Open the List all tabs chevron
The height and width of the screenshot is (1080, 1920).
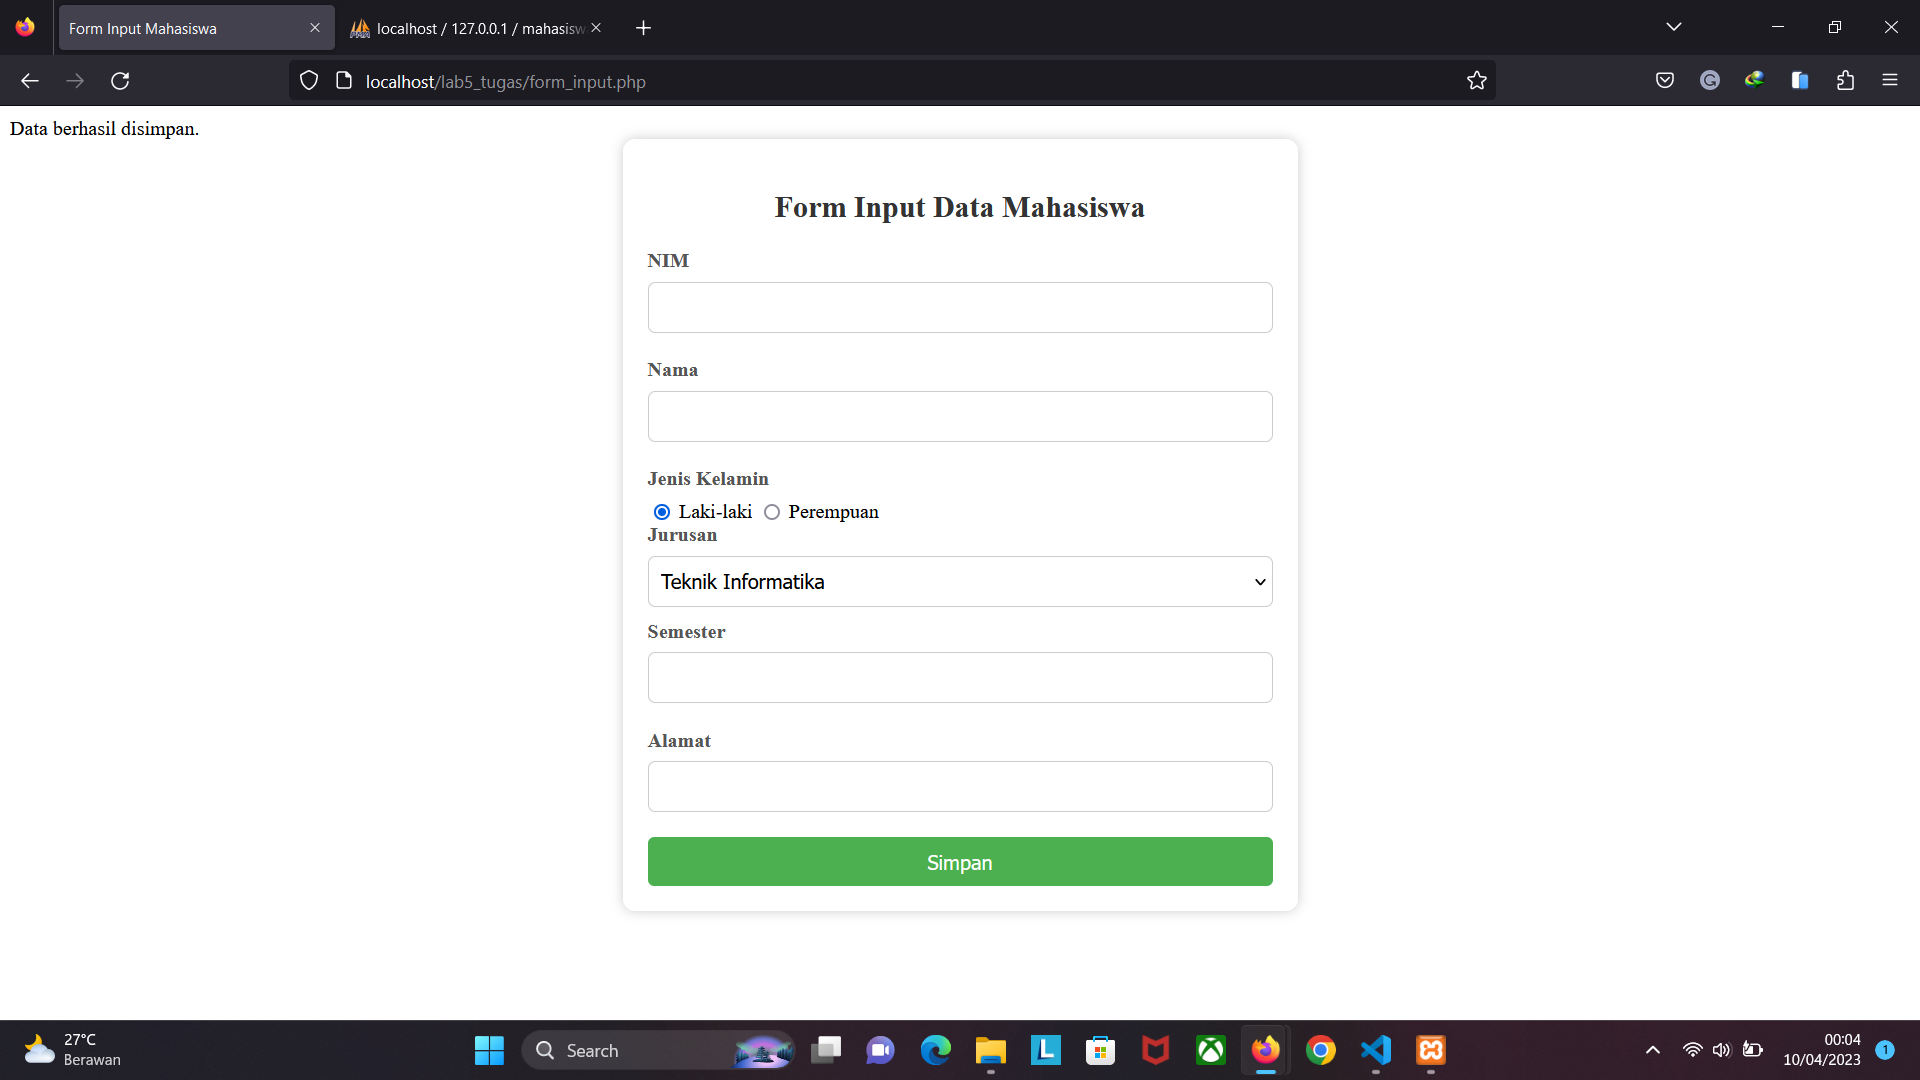tap(1673, 27)
